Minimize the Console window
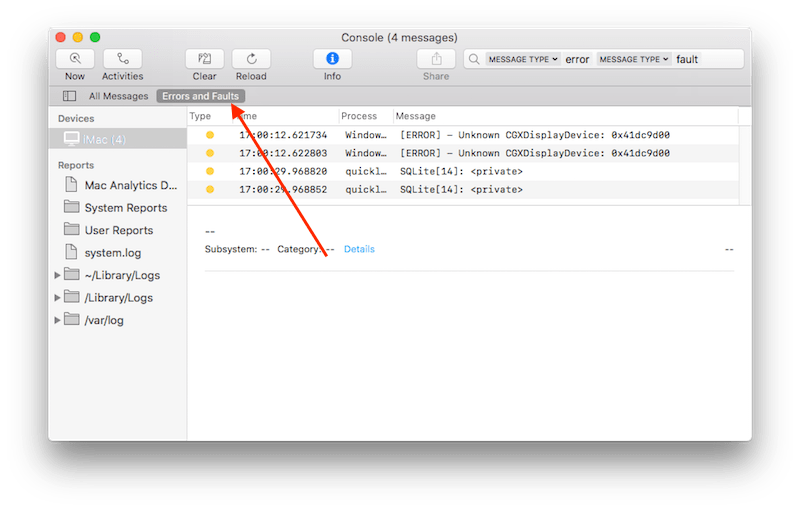This screenshot has width=800, height=510. 78,37
